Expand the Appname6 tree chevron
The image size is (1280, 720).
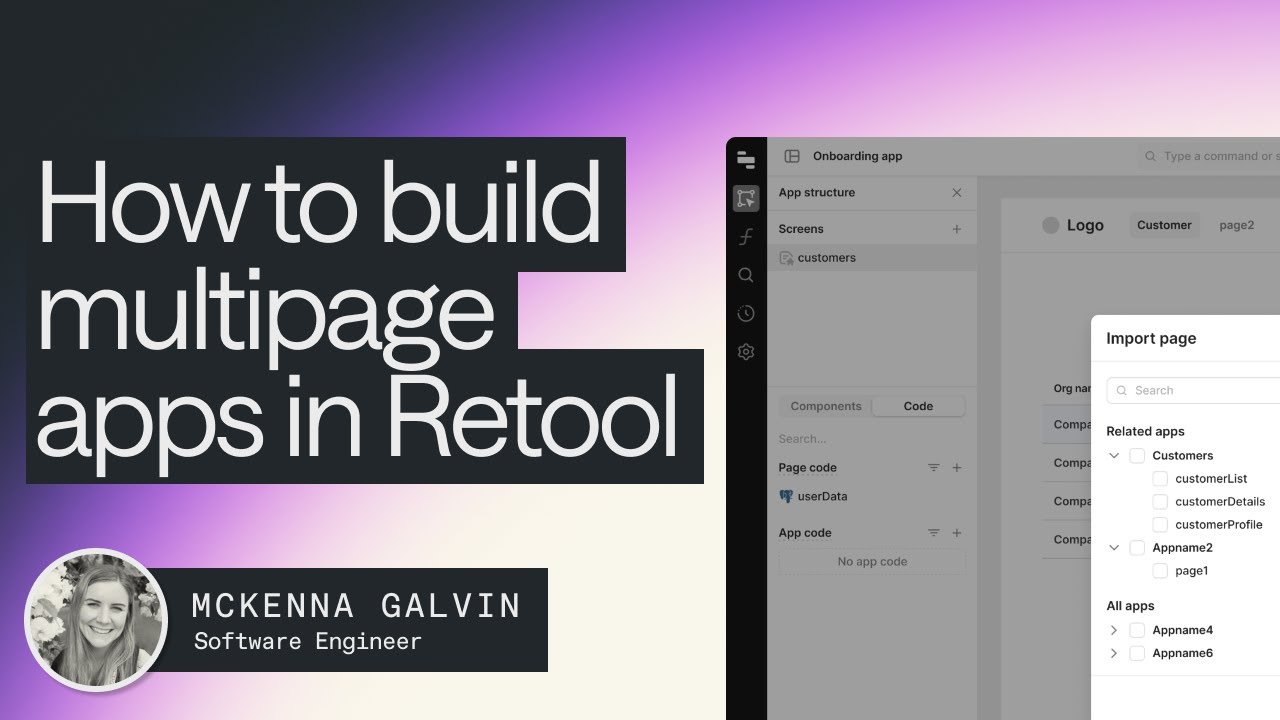click(x=1114, y=653)
